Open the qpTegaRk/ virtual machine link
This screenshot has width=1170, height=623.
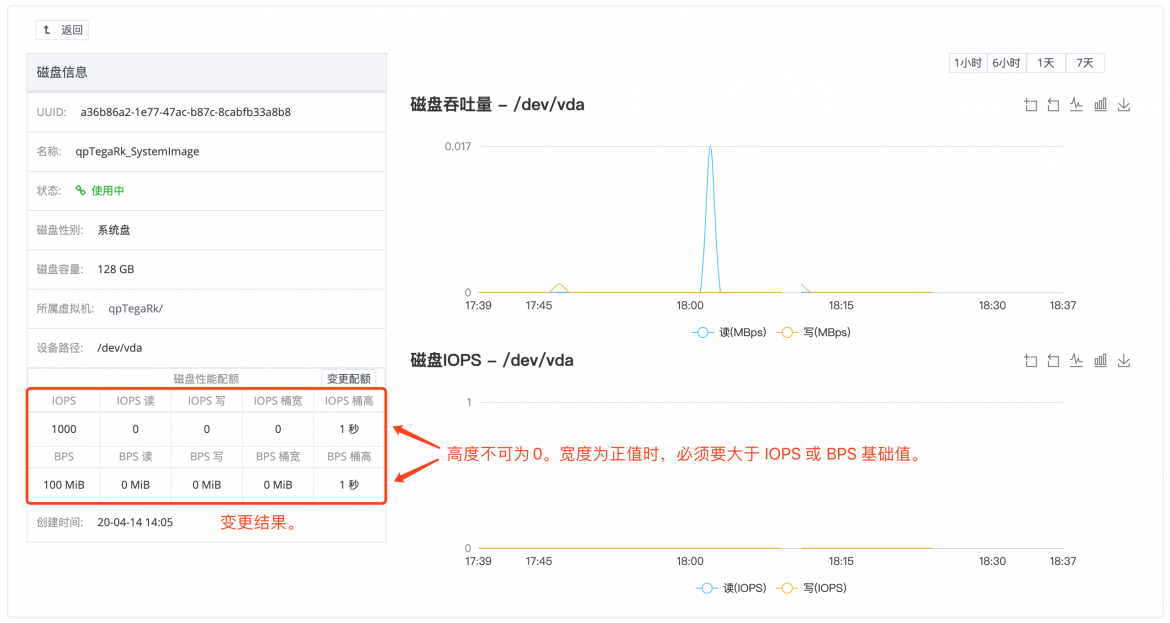(x=135, y=309)
